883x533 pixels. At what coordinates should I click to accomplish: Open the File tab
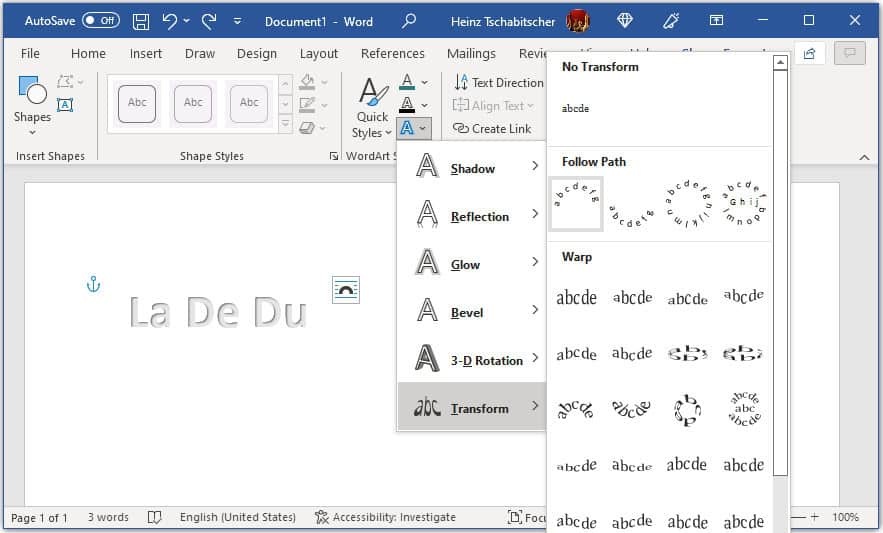30,54
